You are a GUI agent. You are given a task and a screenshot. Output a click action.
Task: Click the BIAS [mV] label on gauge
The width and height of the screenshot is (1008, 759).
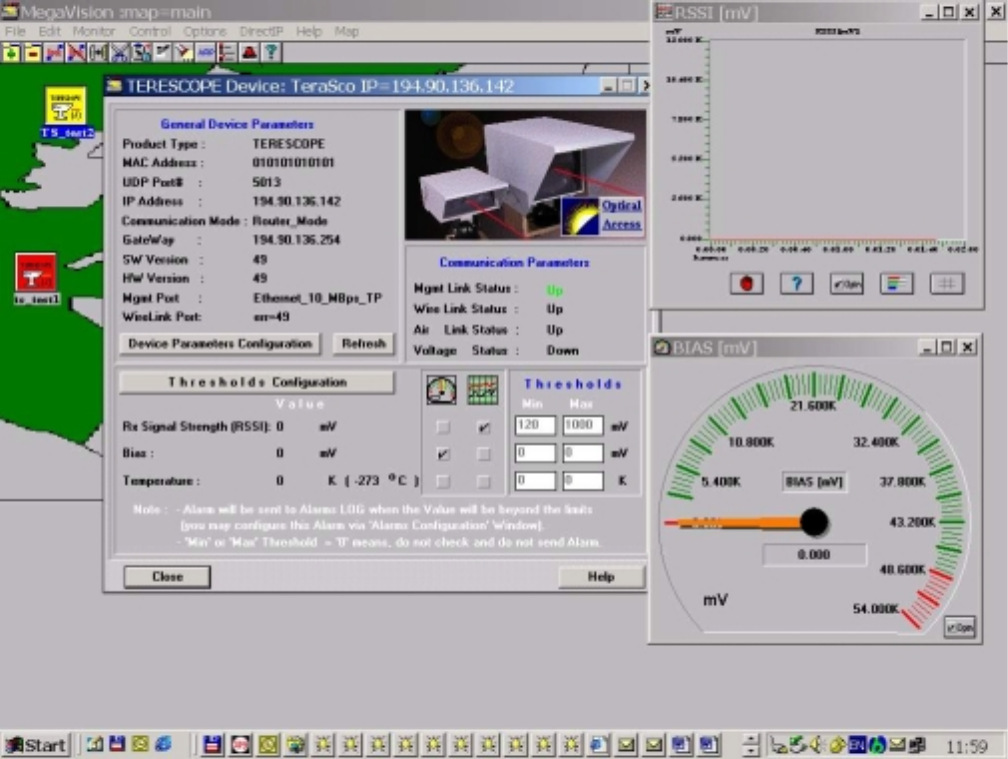(x=814, y=482)
